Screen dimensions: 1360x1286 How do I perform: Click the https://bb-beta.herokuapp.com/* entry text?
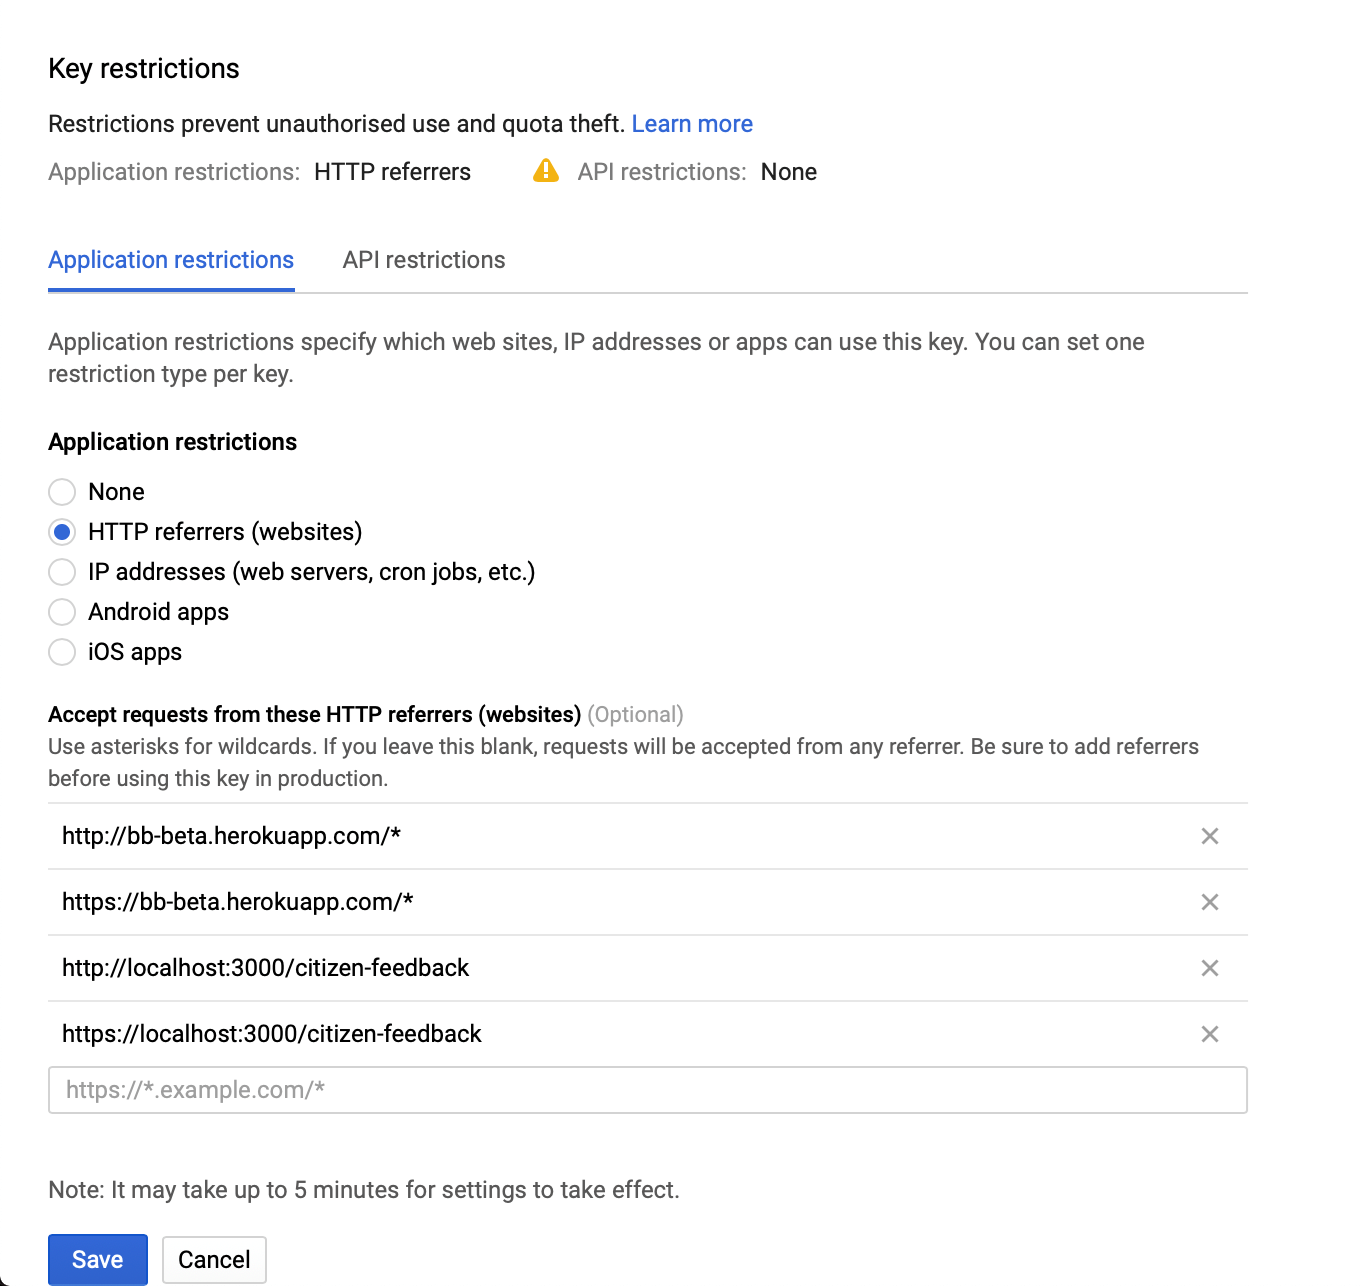click(238, 902)
